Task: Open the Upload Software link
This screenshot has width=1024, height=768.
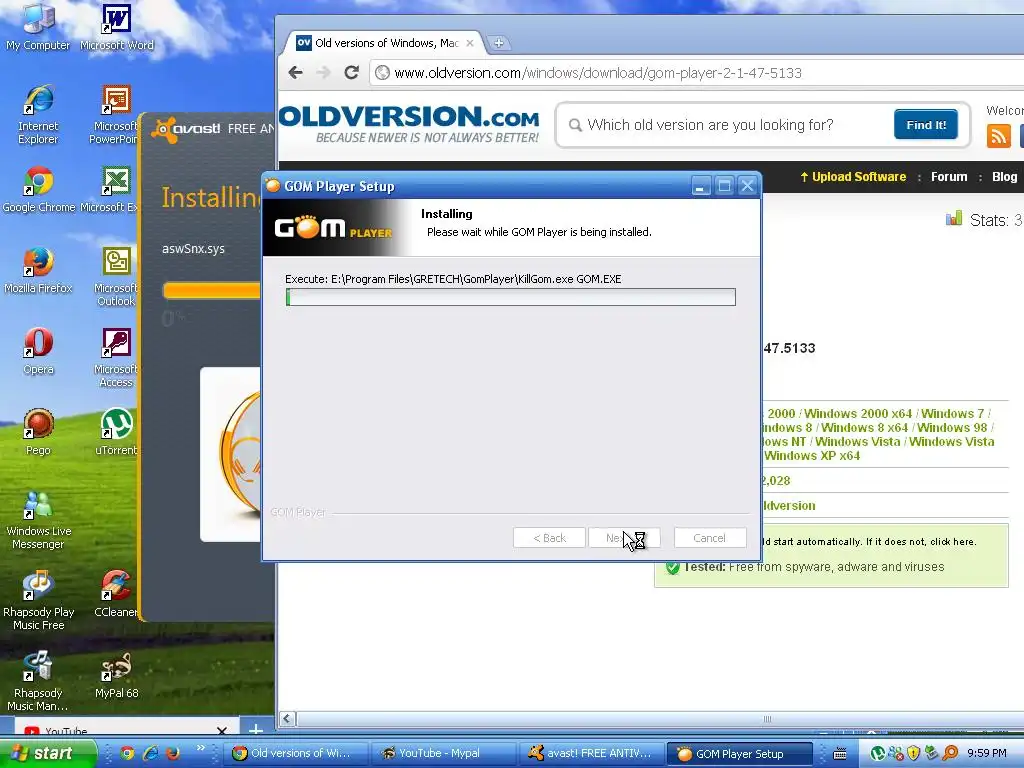Action: point(853,177)
